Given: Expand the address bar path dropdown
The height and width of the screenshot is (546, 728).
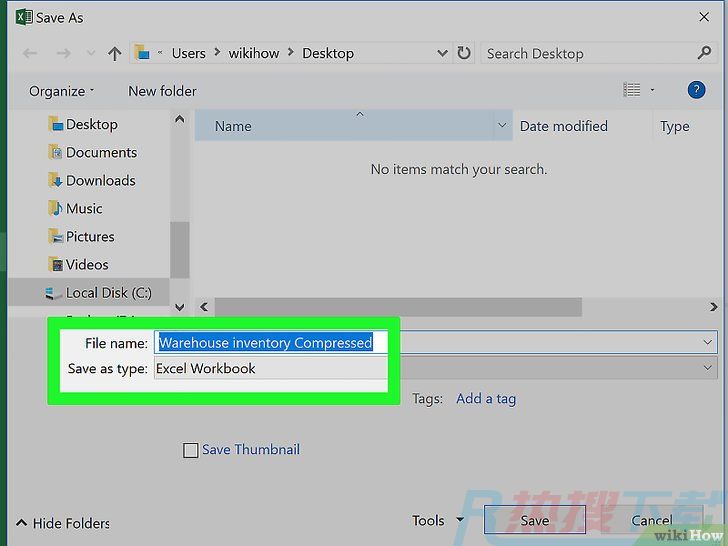Looking at the screenshot, I should [x=442, y=53].
